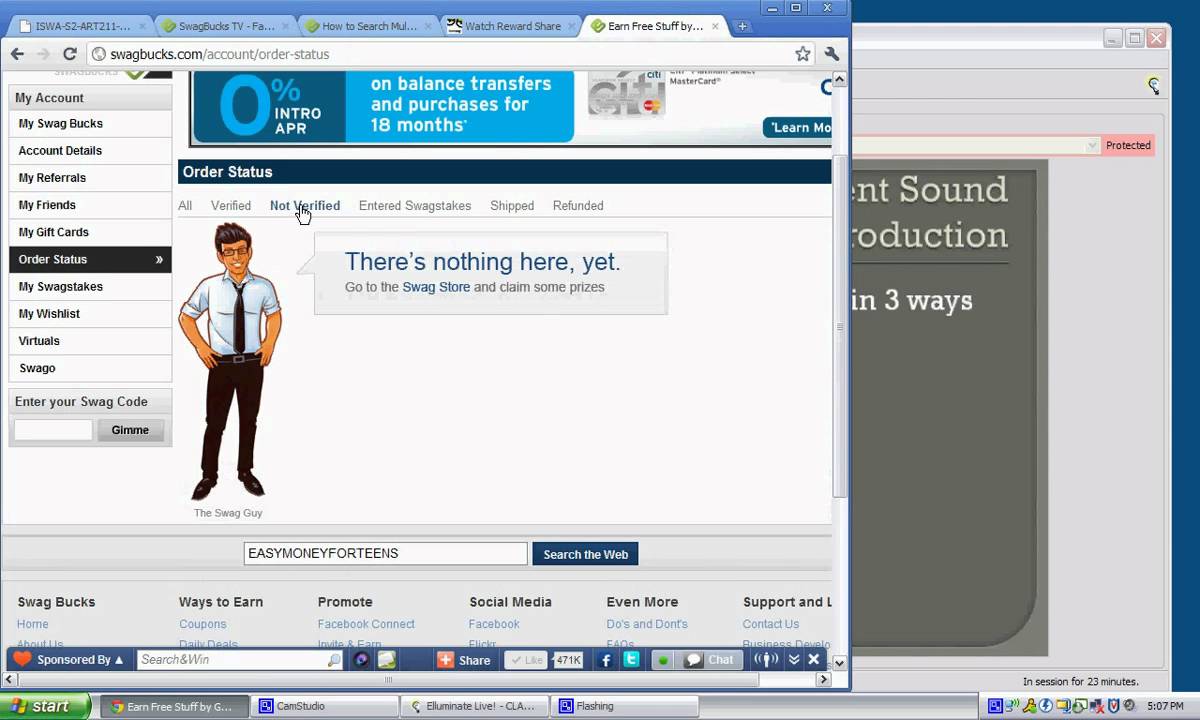Image resolution: width=1200 pixels, height=720 pixels.
Task: Close the Earn Free Stuff tab
Action: point(715,26)
